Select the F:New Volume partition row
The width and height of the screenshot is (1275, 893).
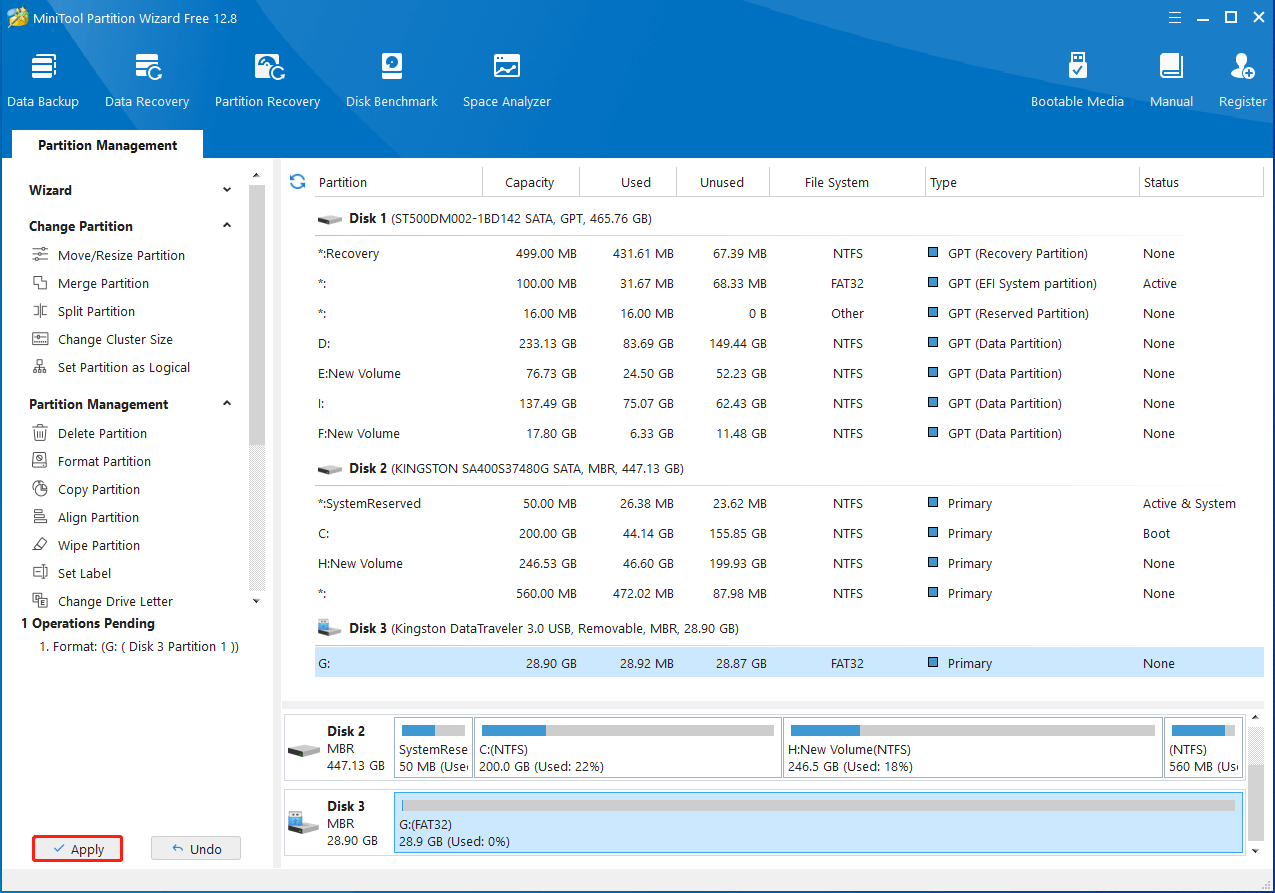click(789, 434)
